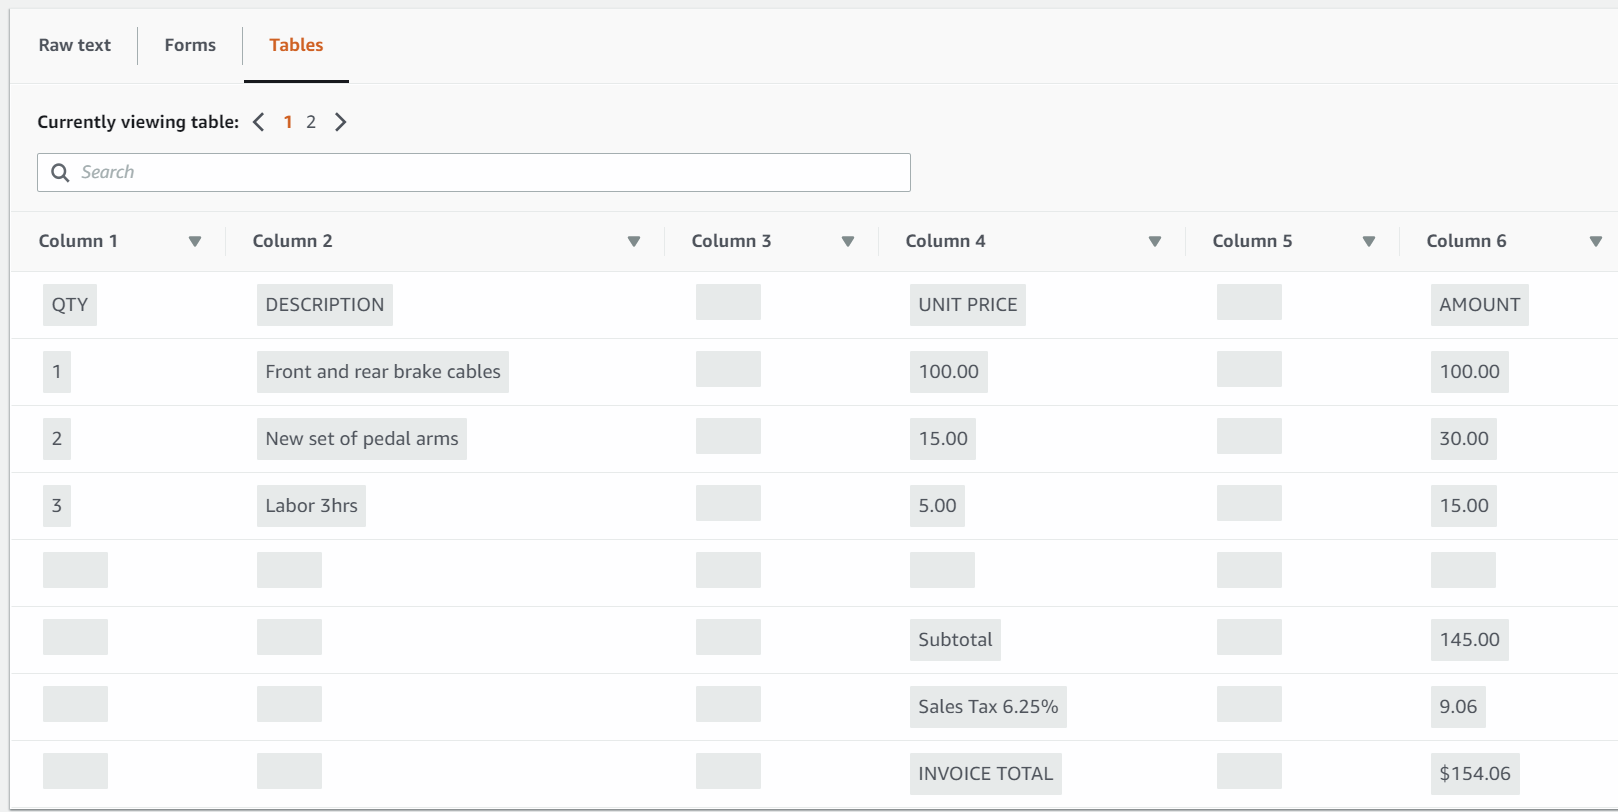Switch to the Forms tab
Screen dimensions: 1618x812
190,45
